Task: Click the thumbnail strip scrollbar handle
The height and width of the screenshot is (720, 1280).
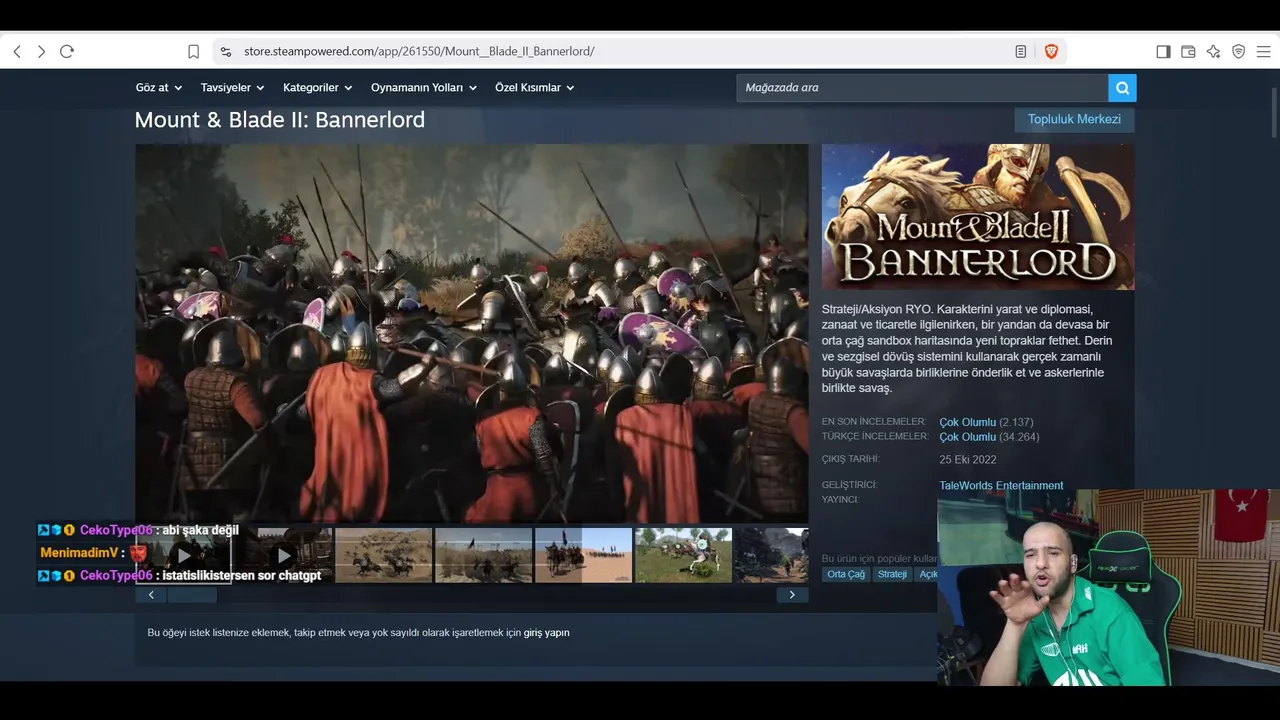Action: pyautogui.click(x=192, y=595)
